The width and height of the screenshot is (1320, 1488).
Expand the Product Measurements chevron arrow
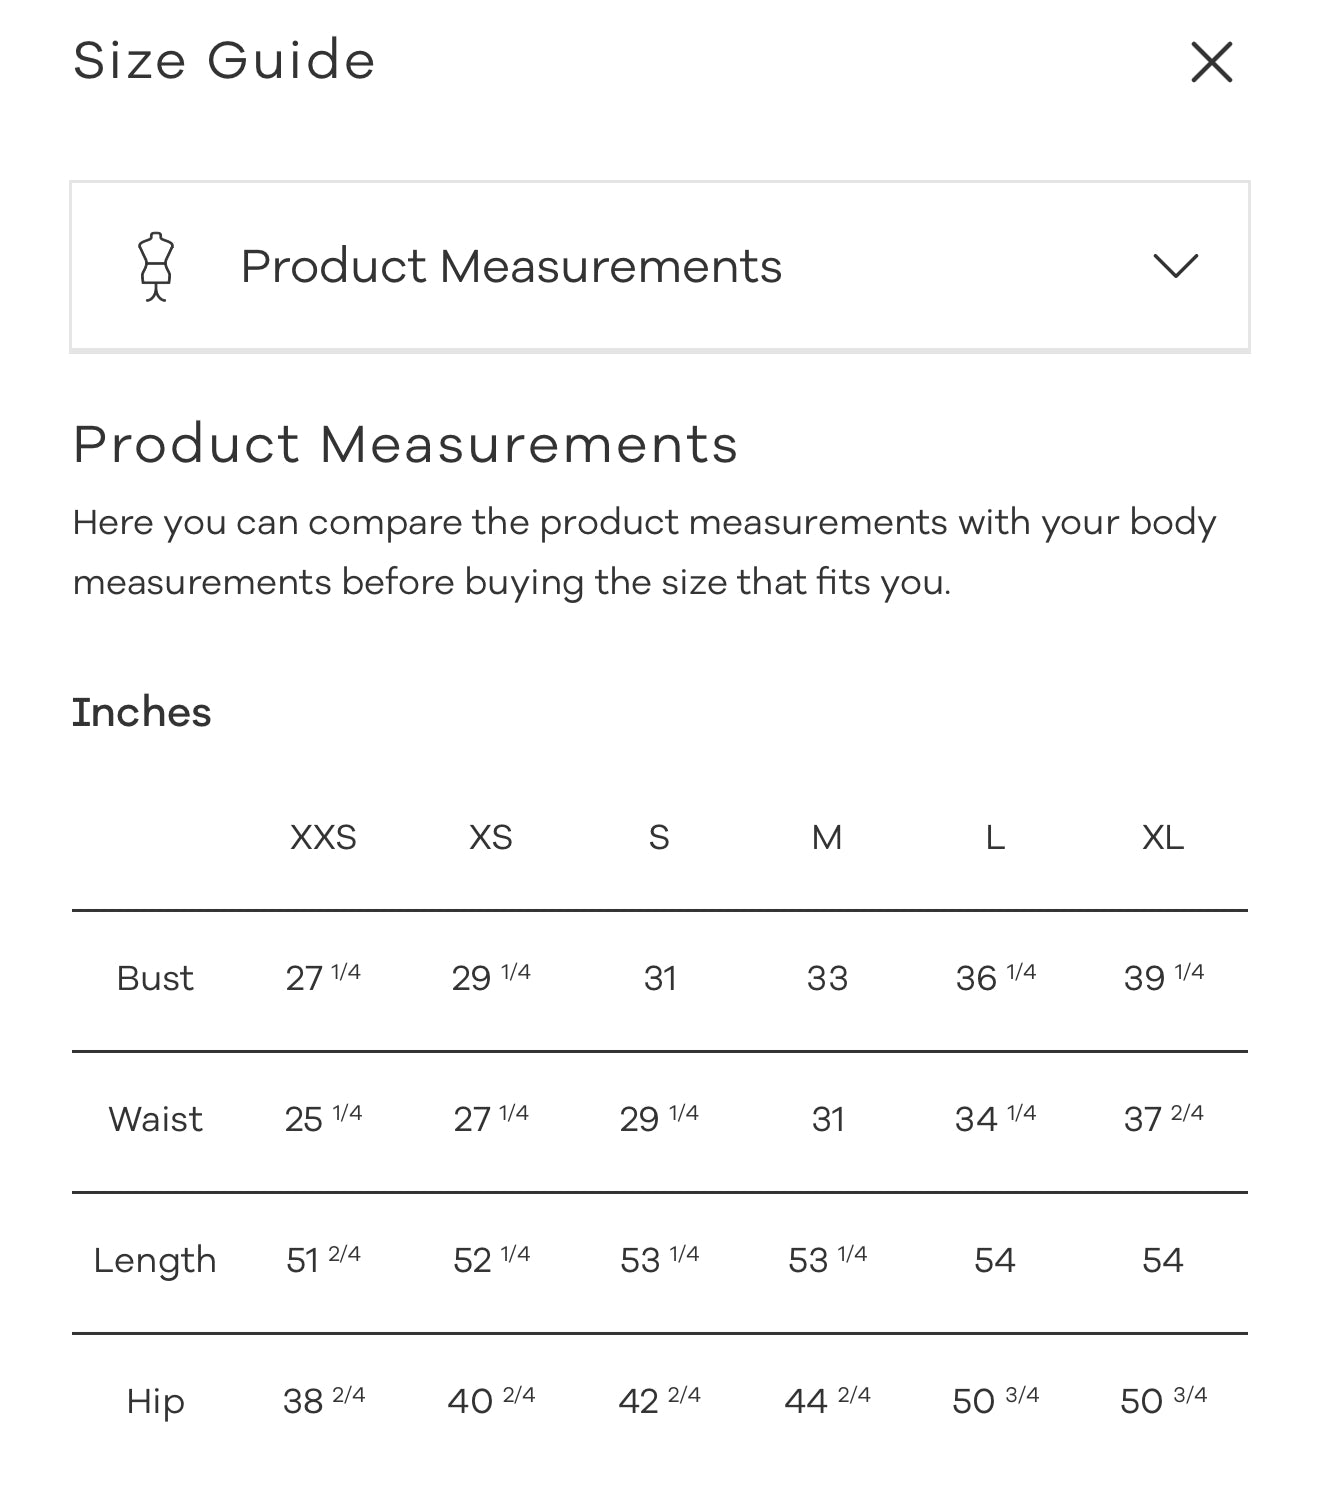[1175, 266]
